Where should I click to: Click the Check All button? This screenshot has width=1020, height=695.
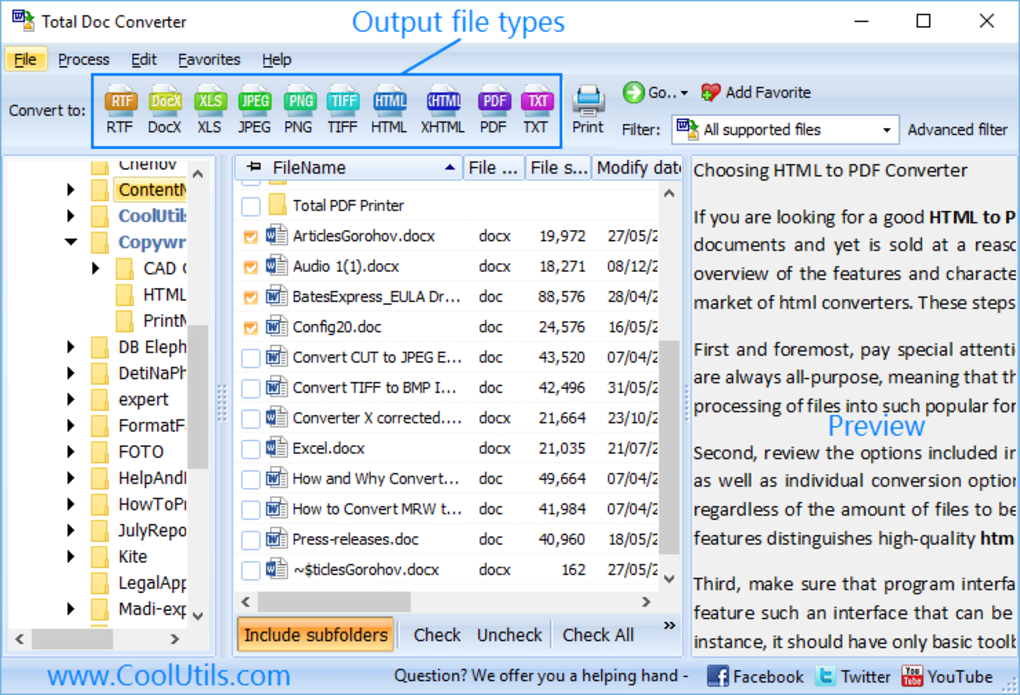click(x=598, y=634)
